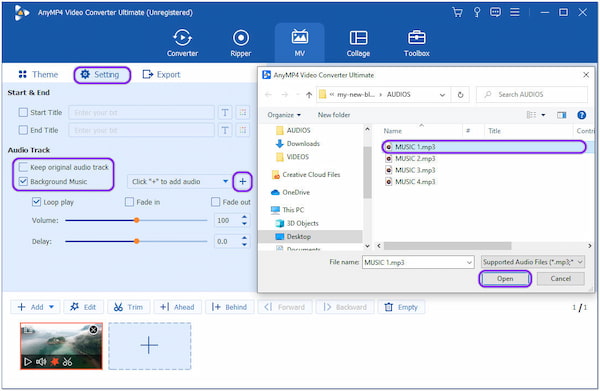Expand the view options dropdown
This screenshot has height=391, width=600.
coord(543,115)
